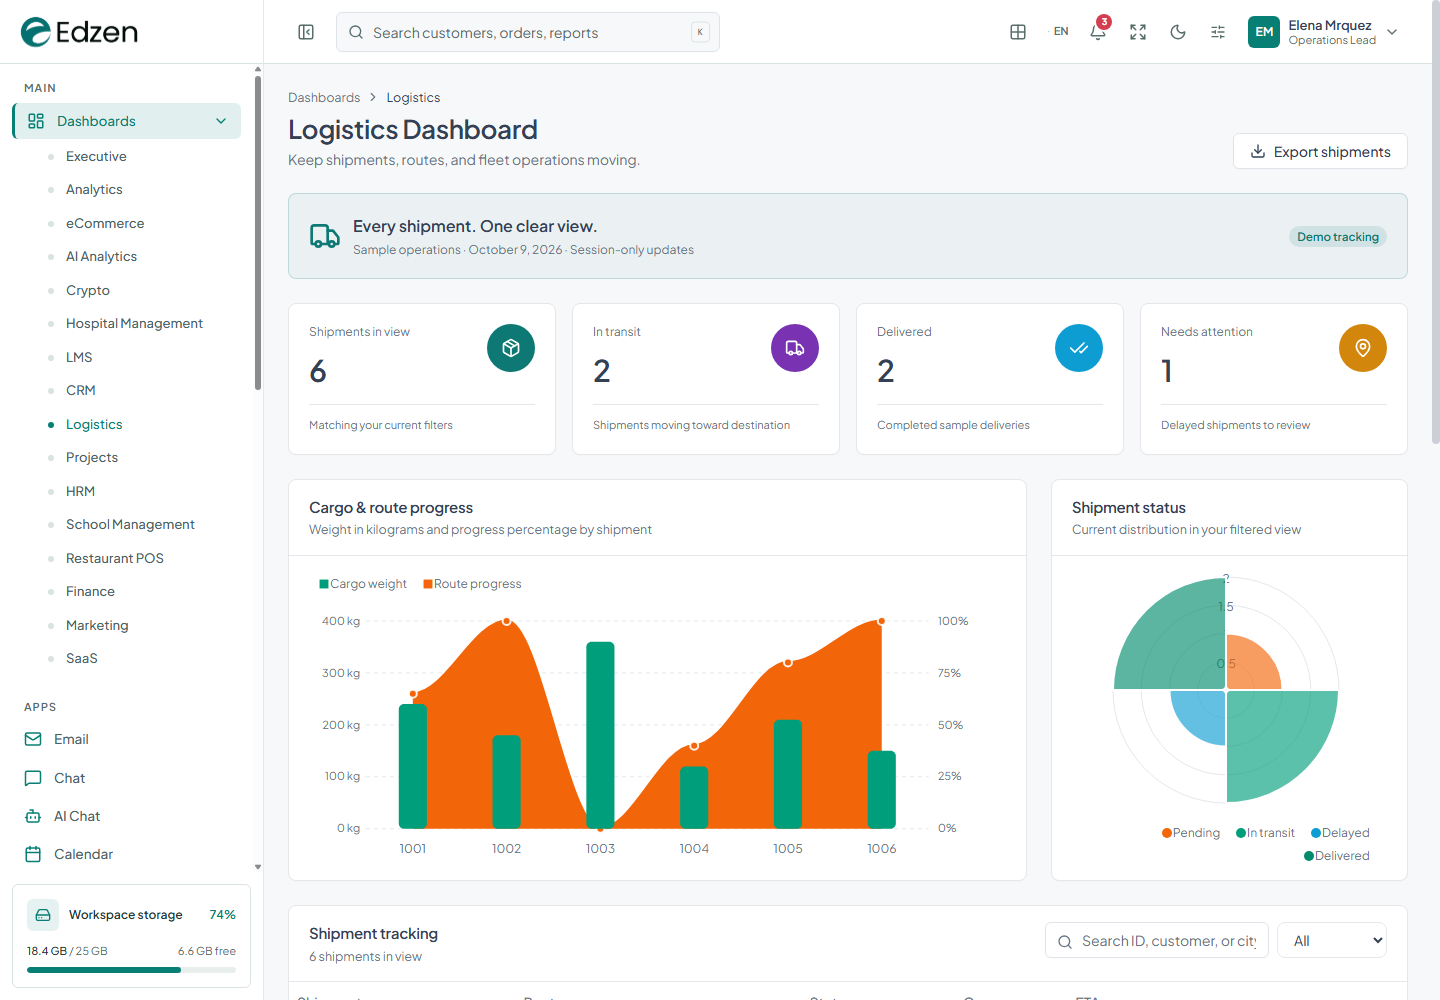
Task: Toggle Pending legend in status chart
Action: click(1191, 833)
